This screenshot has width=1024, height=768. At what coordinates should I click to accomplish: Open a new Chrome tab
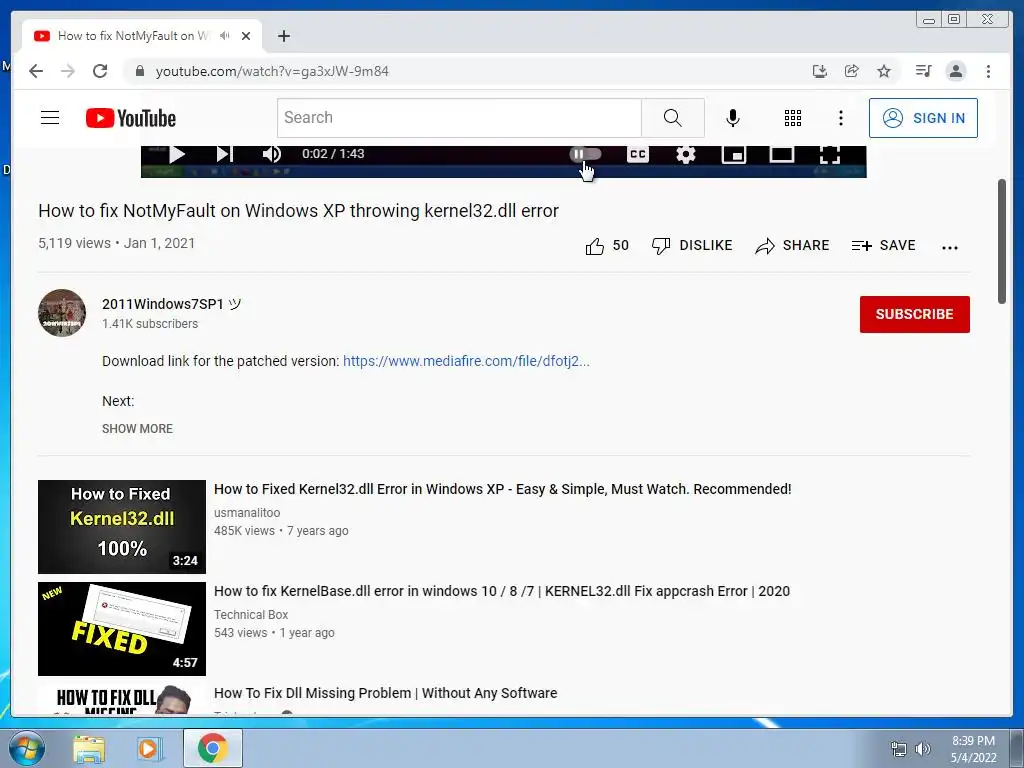tap(283, 36)
